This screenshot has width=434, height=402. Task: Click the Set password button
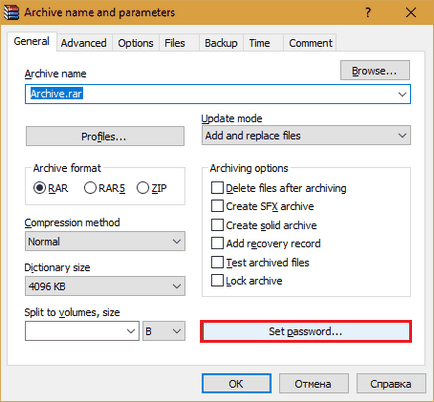(306, 331)
